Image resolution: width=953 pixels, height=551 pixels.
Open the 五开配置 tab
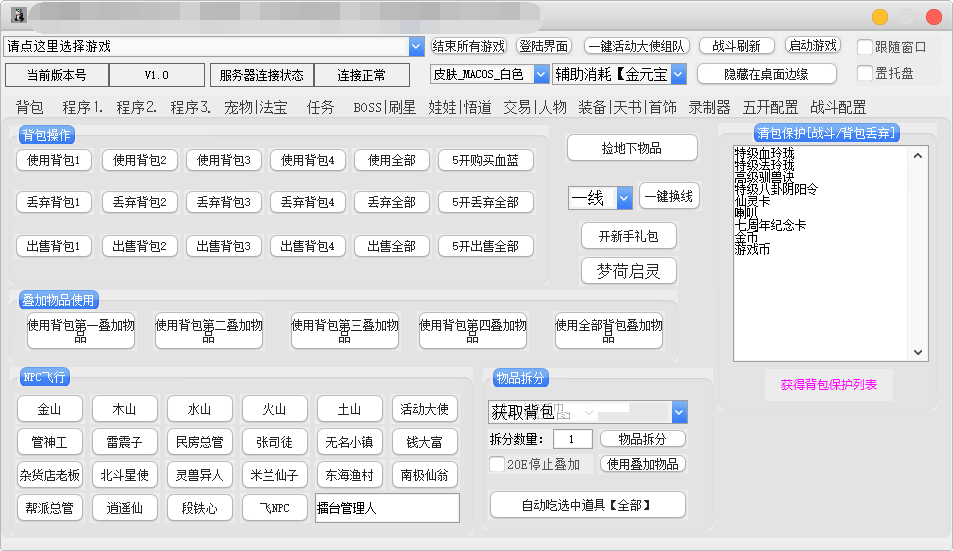(770, 108)
